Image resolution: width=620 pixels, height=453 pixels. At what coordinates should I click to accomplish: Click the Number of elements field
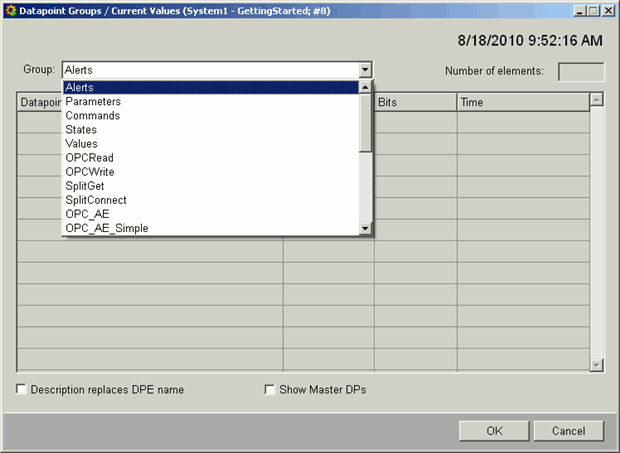click(x=580, y=71)
